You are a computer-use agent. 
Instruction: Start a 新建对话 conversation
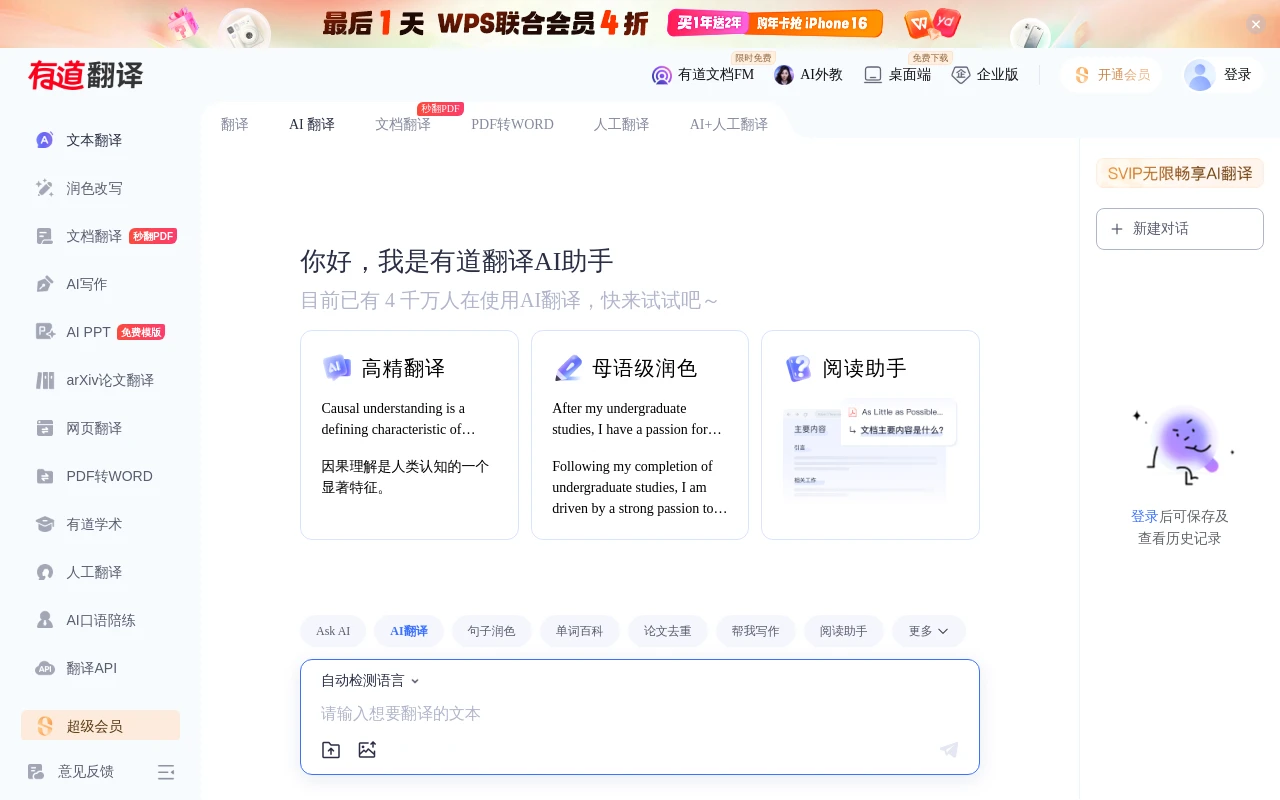(x=1180, y=229)
